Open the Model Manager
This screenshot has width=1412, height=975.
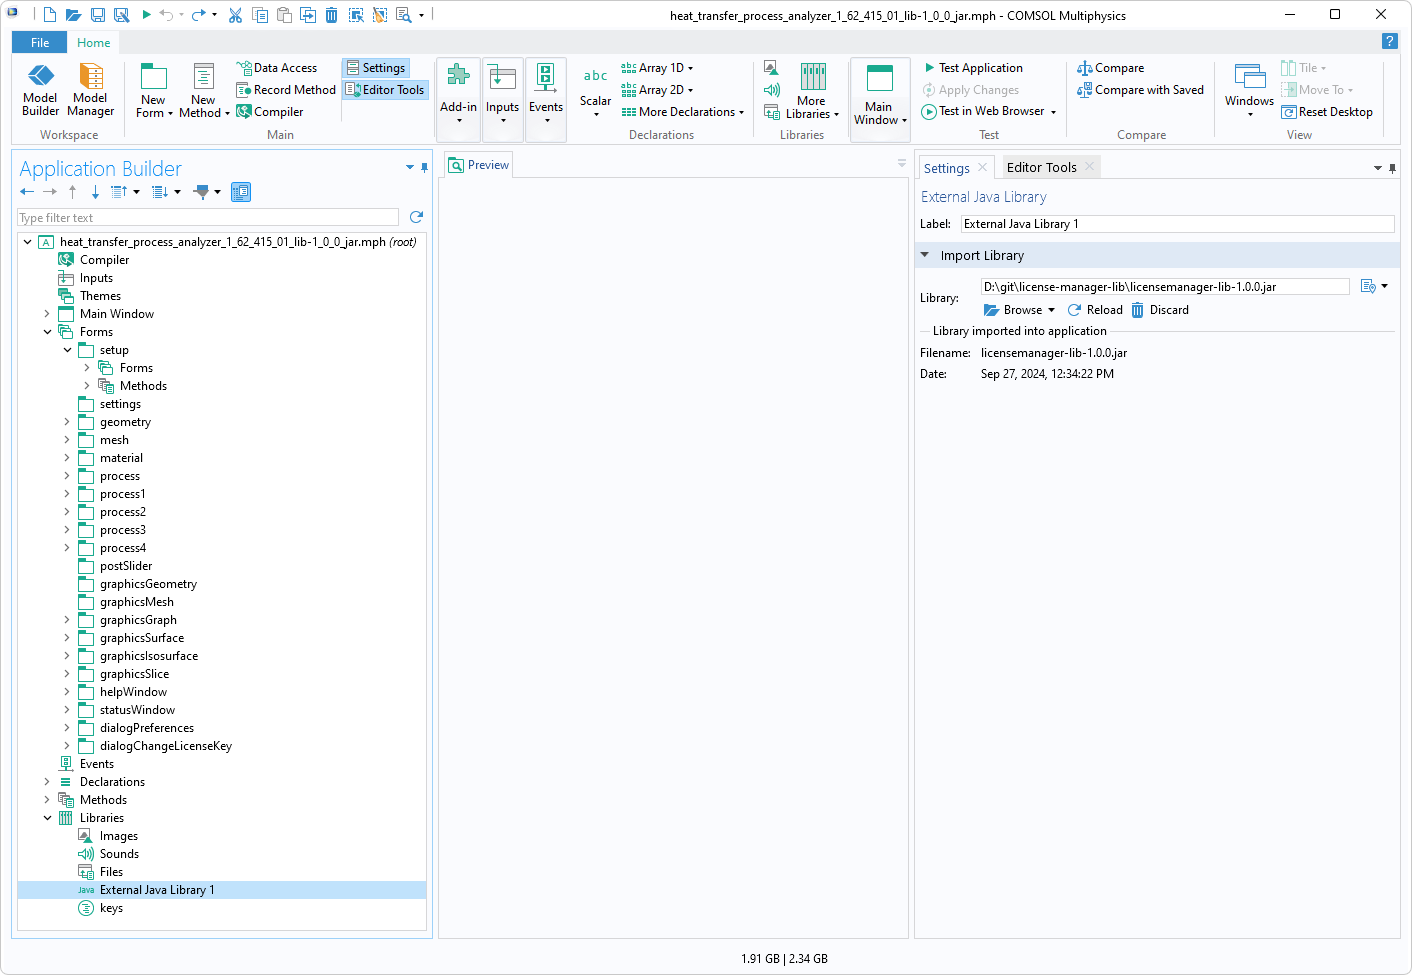point(90,90)
